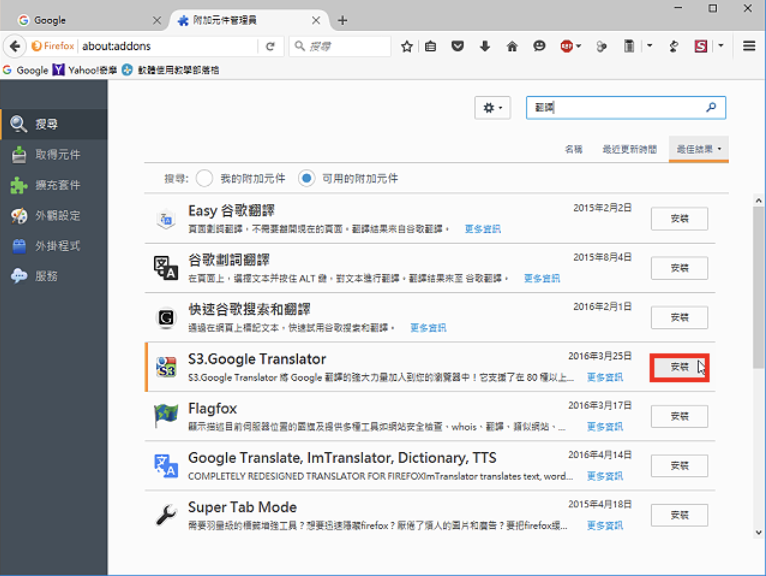766x576 pixels.
Task: Open 更多資訊 link for 谷歌劃詞翻譯
Action: pos(542,278)
